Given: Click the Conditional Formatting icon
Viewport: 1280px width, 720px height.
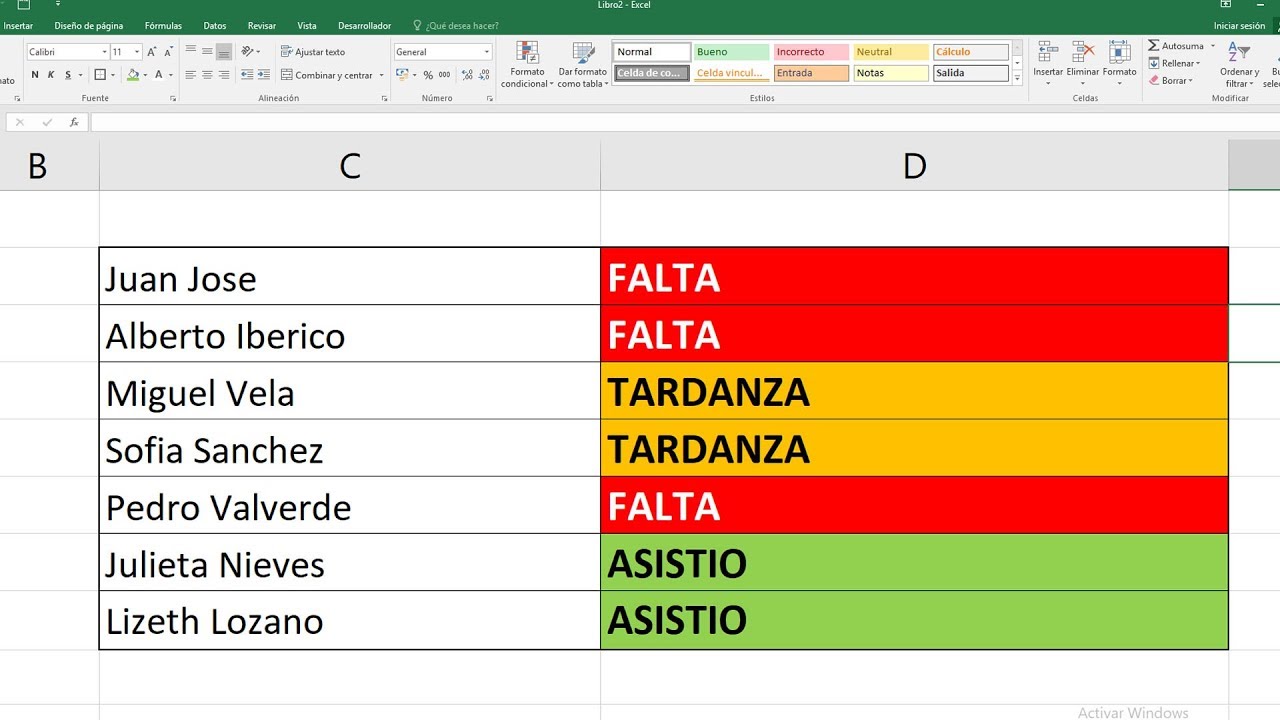Looking at the screenshot, I should point(526,54).
